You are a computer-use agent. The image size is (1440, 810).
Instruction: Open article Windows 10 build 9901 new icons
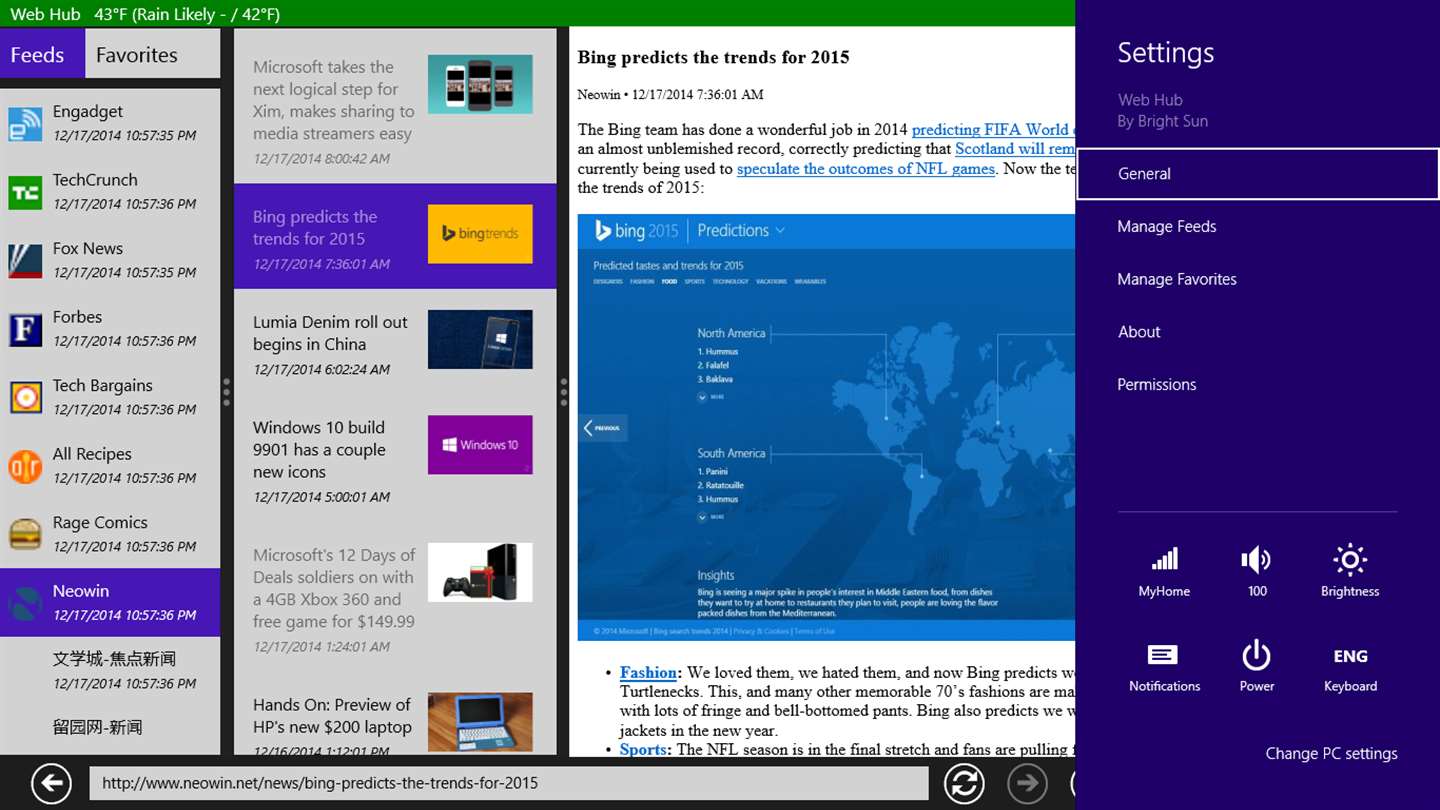point(319,449)
